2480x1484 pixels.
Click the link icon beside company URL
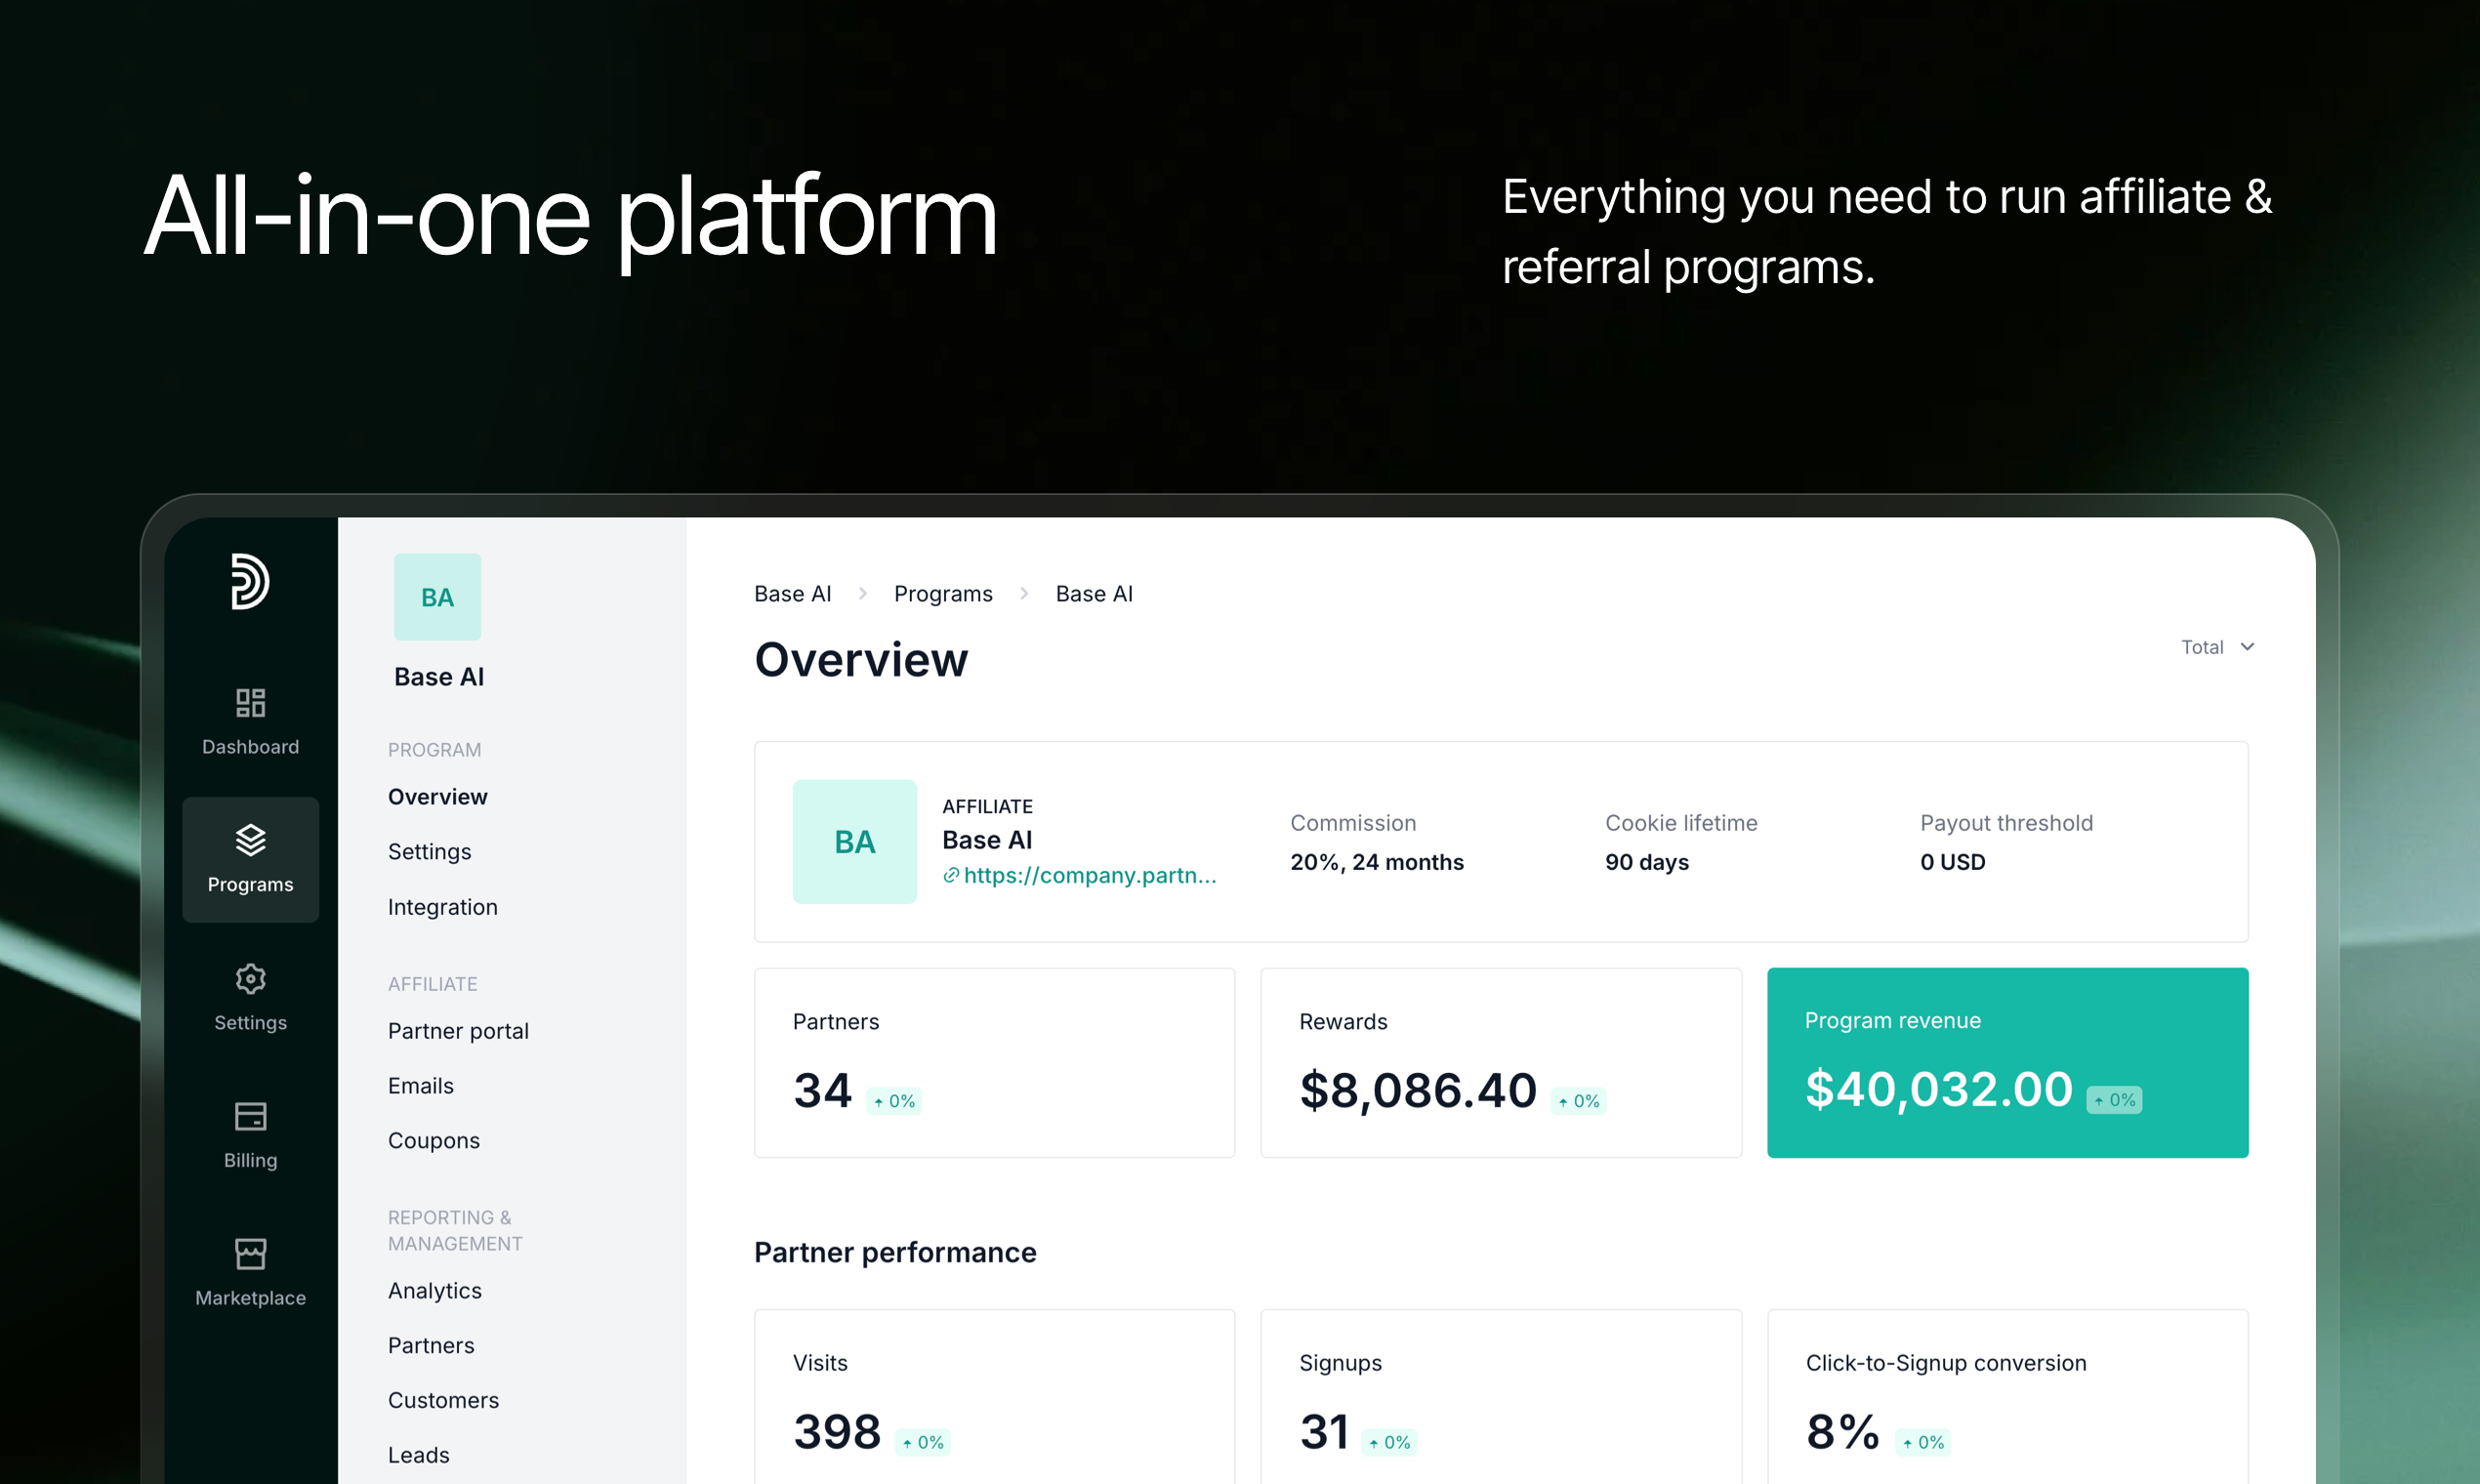tap(951, 876)
